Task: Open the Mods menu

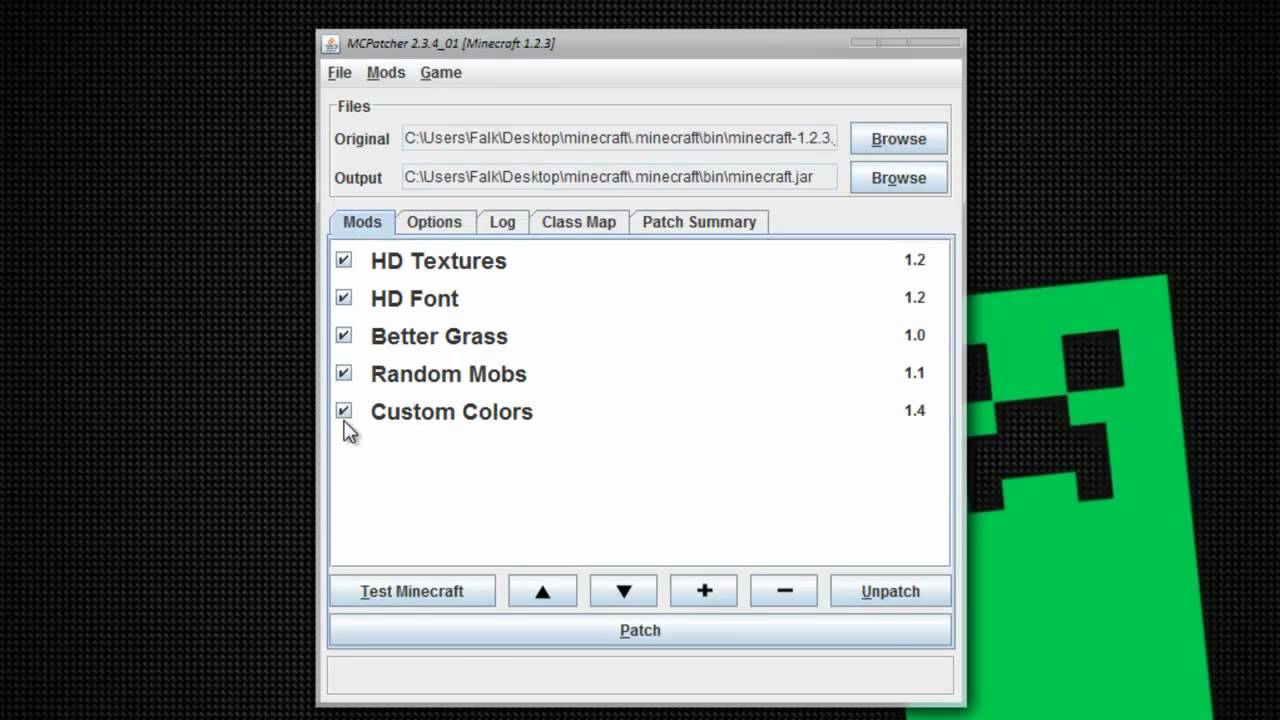Action: [x=386, y=73]
